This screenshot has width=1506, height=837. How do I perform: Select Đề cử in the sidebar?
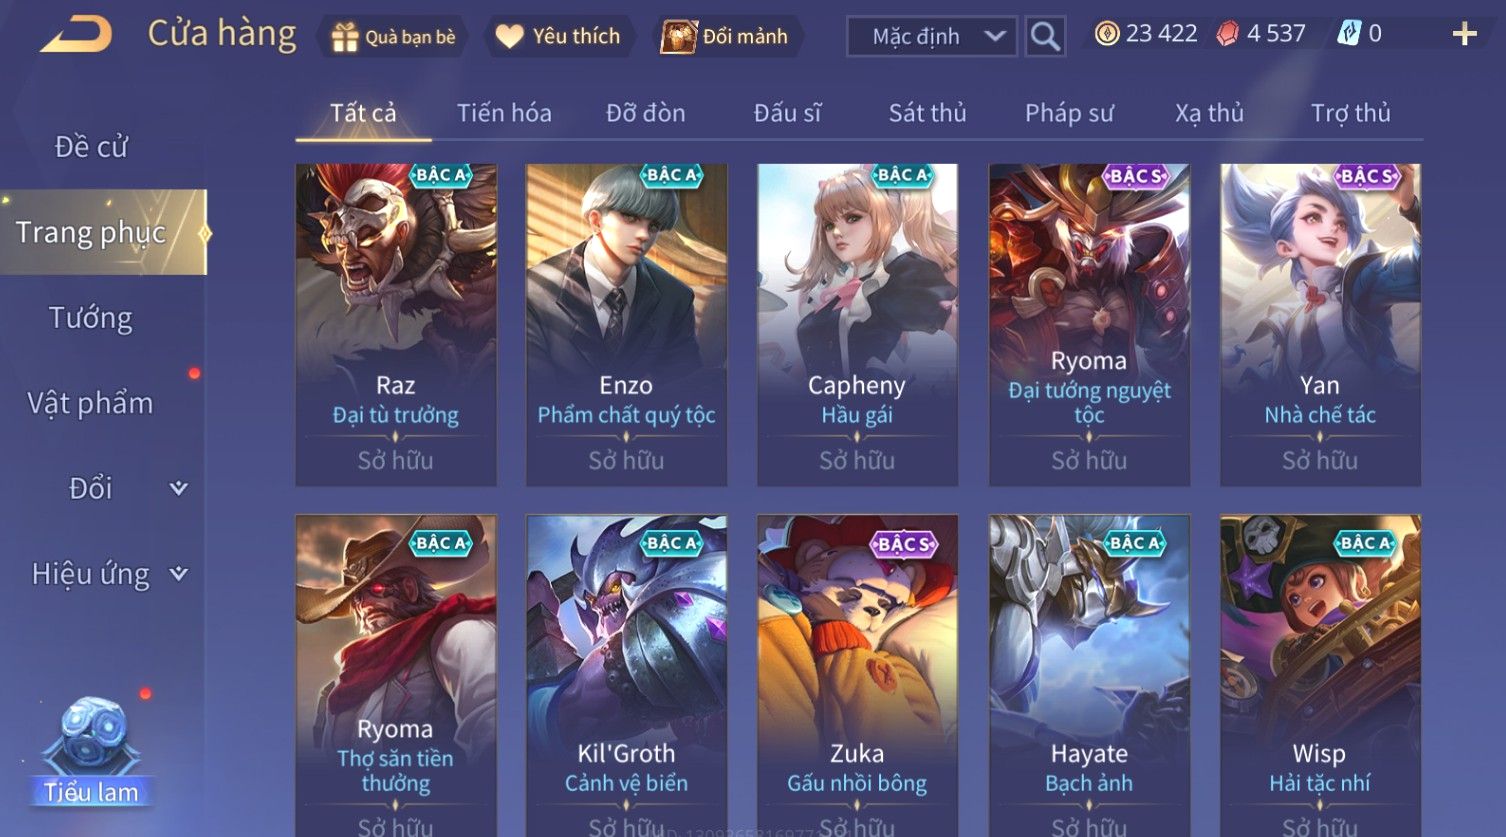[x=91, y=147]
